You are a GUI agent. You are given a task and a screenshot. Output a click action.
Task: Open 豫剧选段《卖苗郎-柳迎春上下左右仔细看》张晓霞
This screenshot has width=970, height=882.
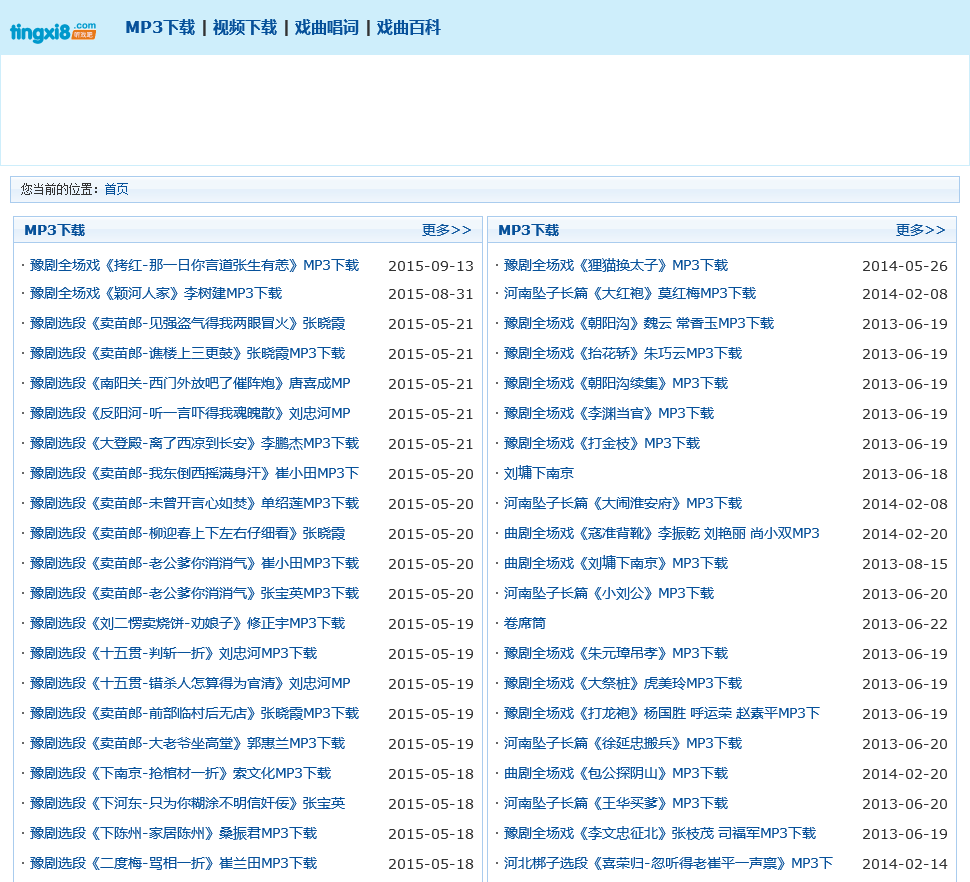click(187, 533)
